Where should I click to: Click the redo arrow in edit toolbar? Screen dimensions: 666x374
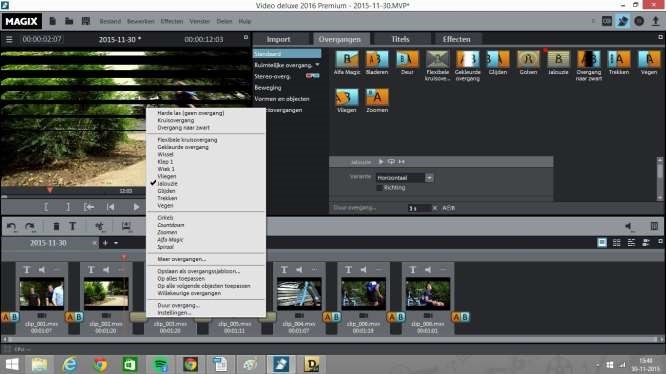(x=30, y=227)
